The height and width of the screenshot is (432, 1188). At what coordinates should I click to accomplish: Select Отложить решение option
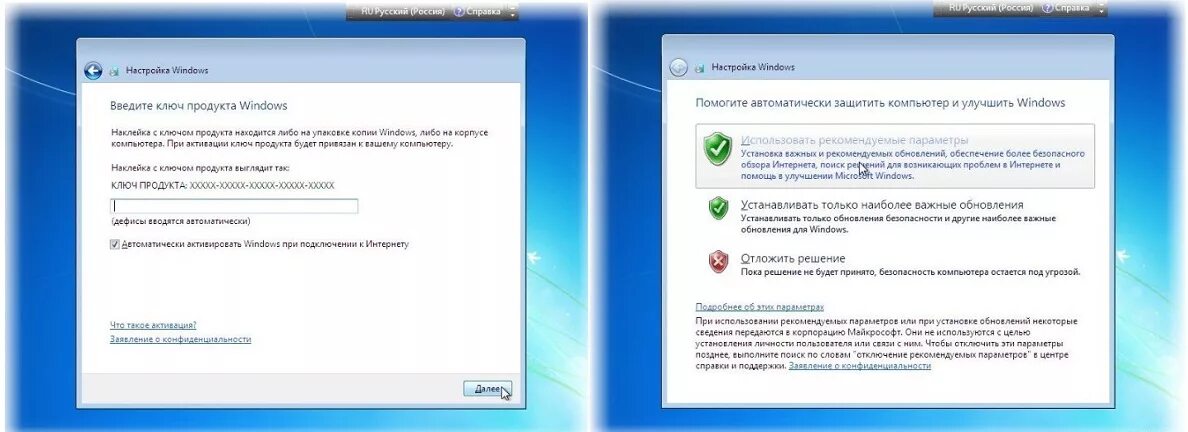[x=895, y=263]
